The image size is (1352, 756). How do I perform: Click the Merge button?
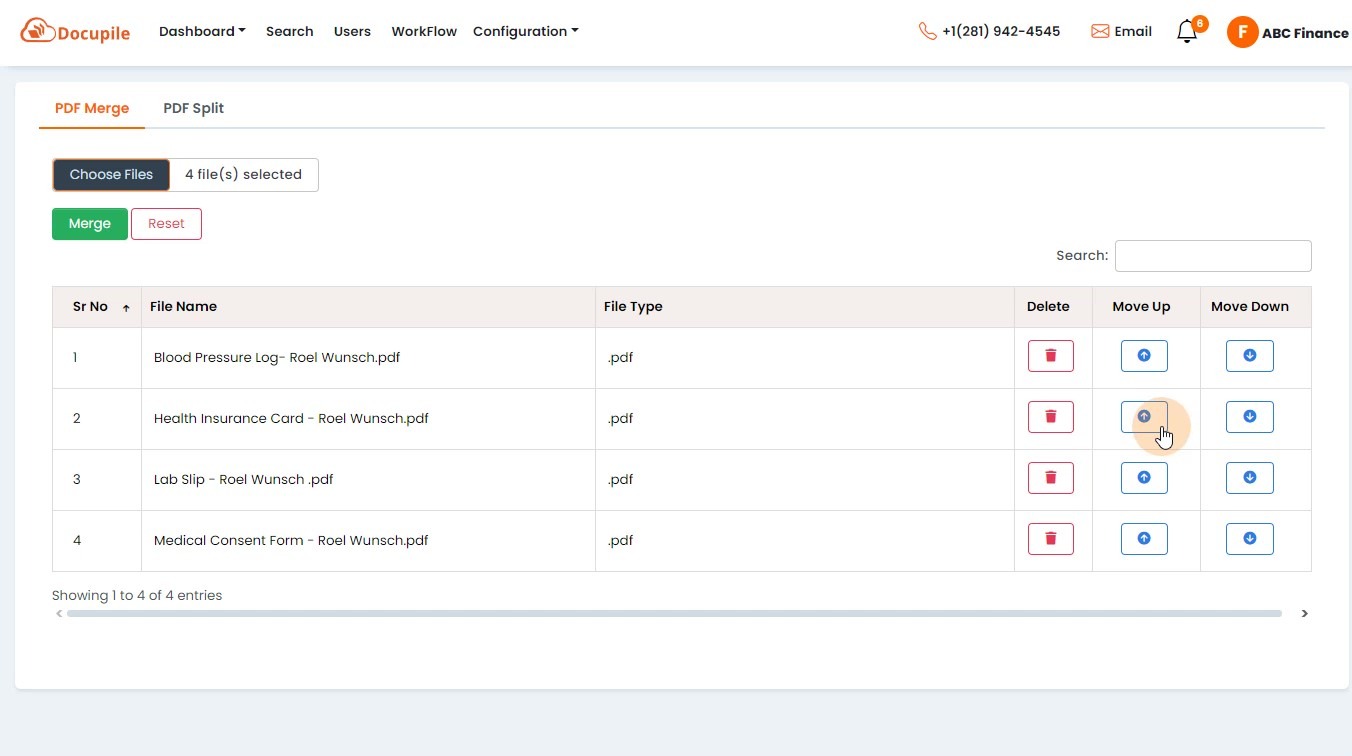89,223
